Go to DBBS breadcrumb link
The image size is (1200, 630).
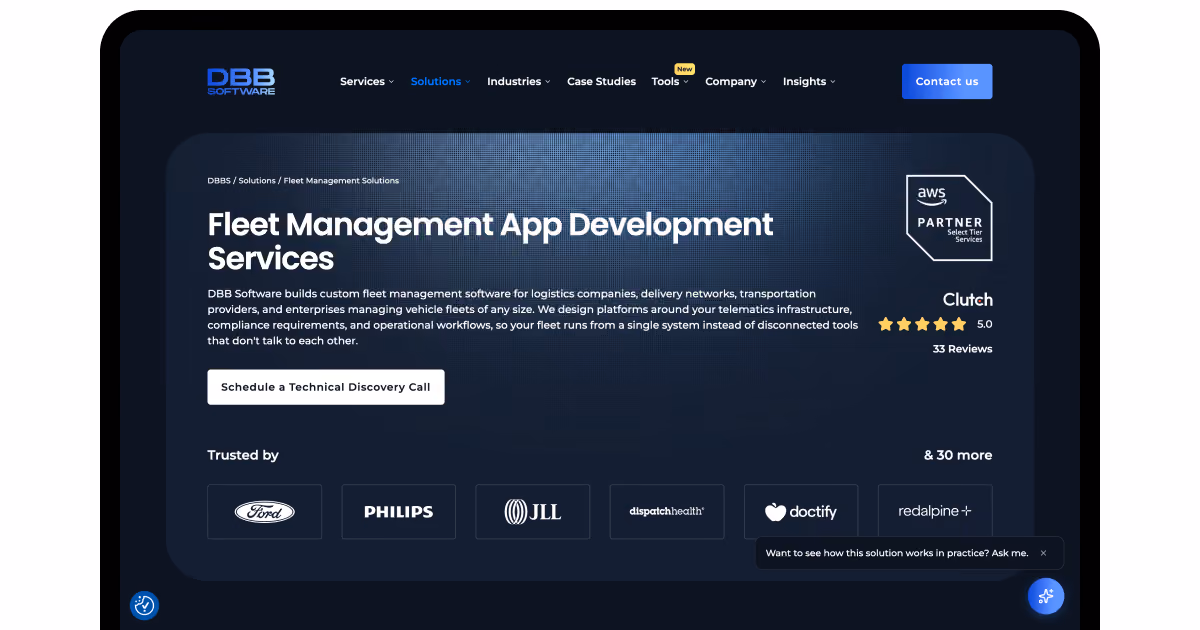coord(219,181)
